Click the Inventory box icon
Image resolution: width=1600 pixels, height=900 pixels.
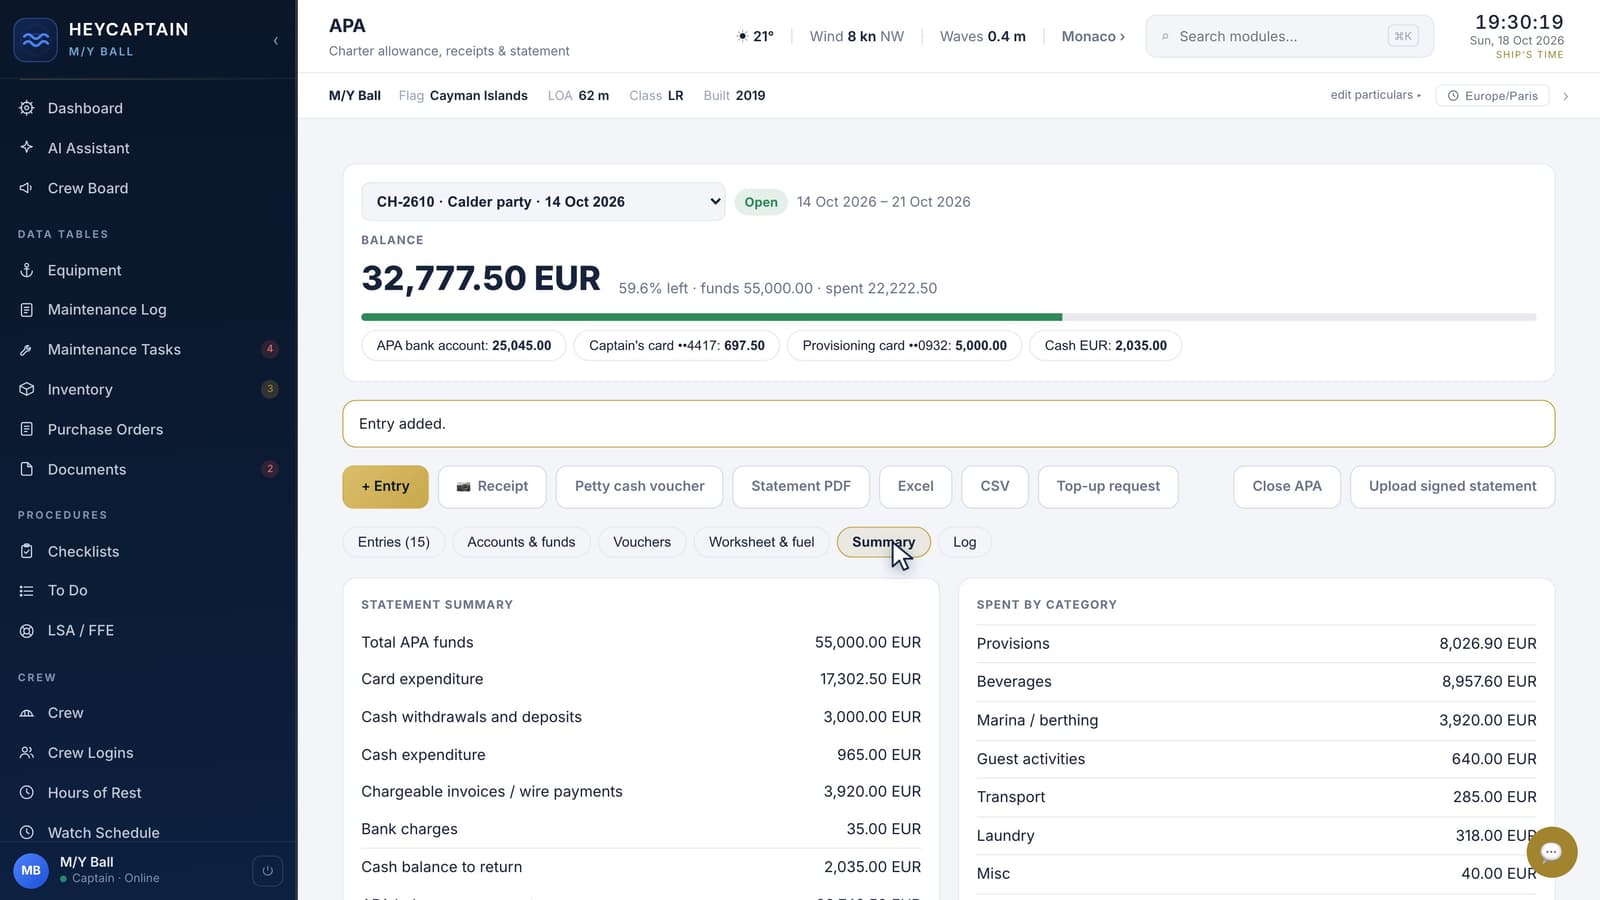tap(27, 389)
